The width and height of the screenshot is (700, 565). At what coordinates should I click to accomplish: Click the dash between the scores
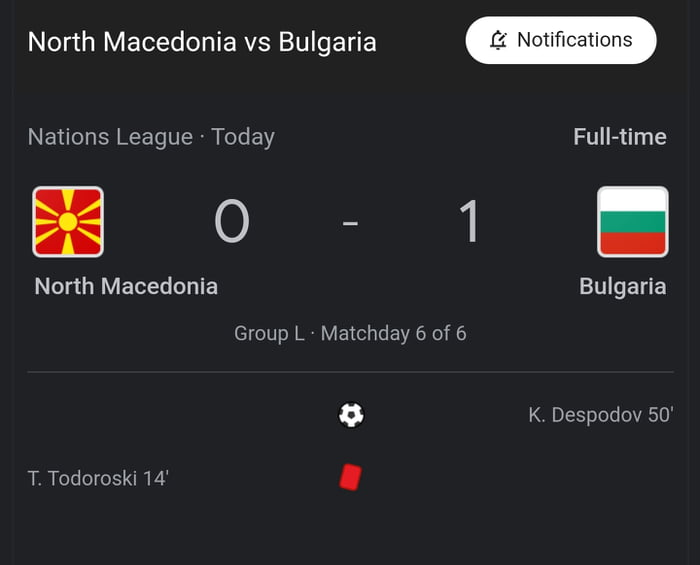point(350,223)
